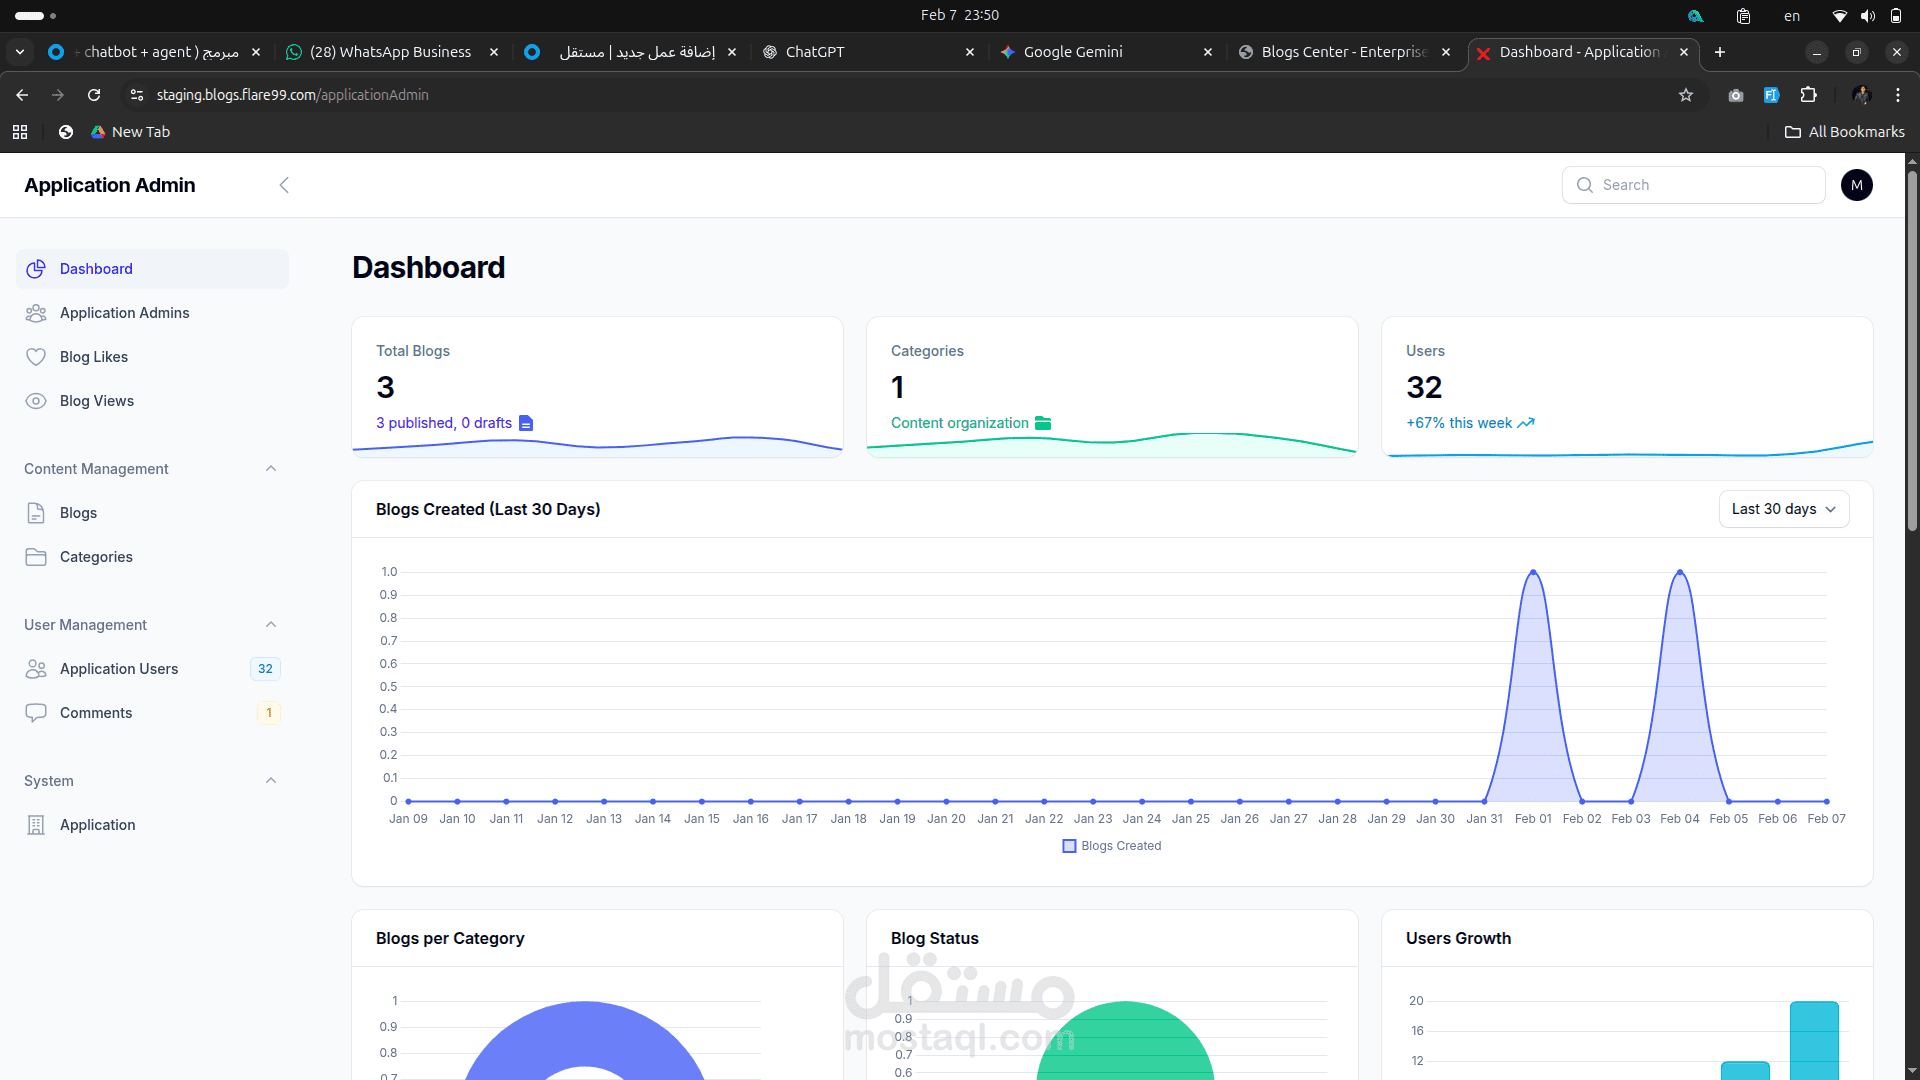Open the M user avatar menu
Viewport: 1920px width, 1080px height.
coord(1856,185)
